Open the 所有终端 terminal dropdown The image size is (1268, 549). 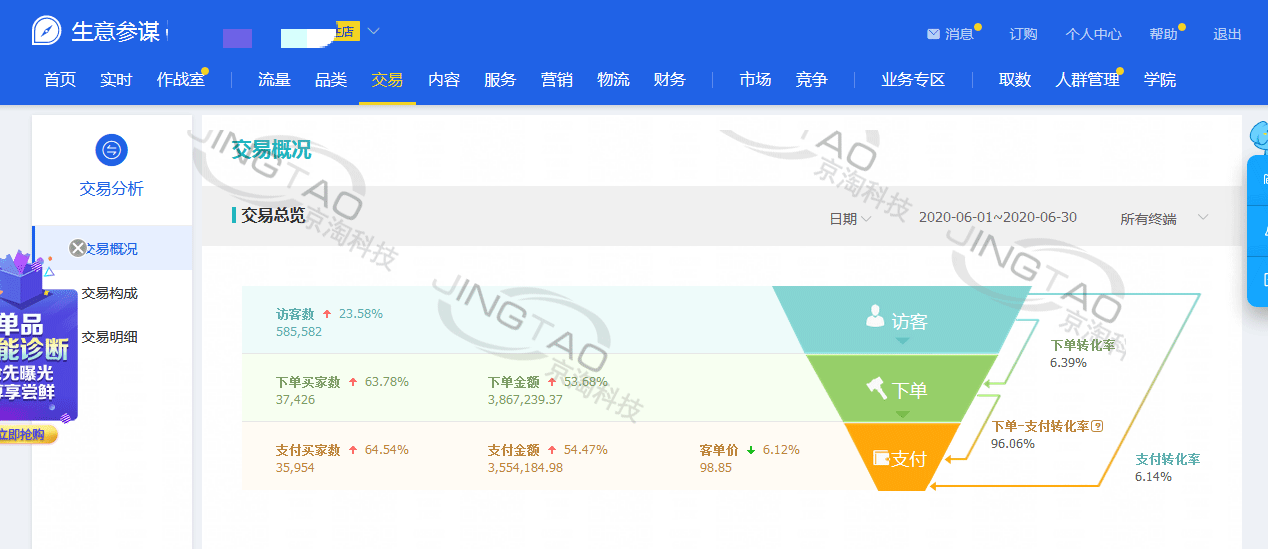pyautogui.click(x=1165, y=218)
